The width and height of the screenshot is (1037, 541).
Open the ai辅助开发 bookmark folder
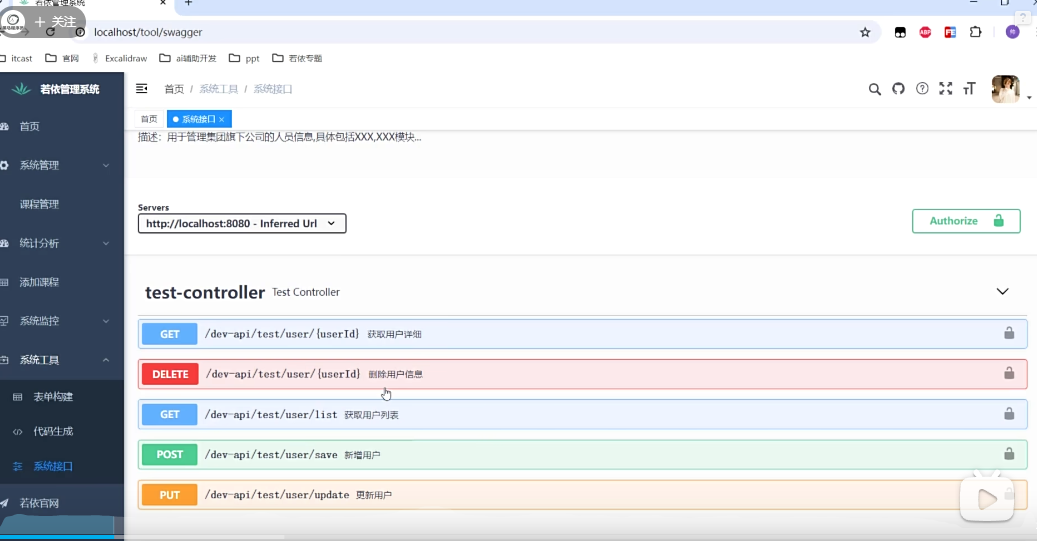(x=188, y=58)
